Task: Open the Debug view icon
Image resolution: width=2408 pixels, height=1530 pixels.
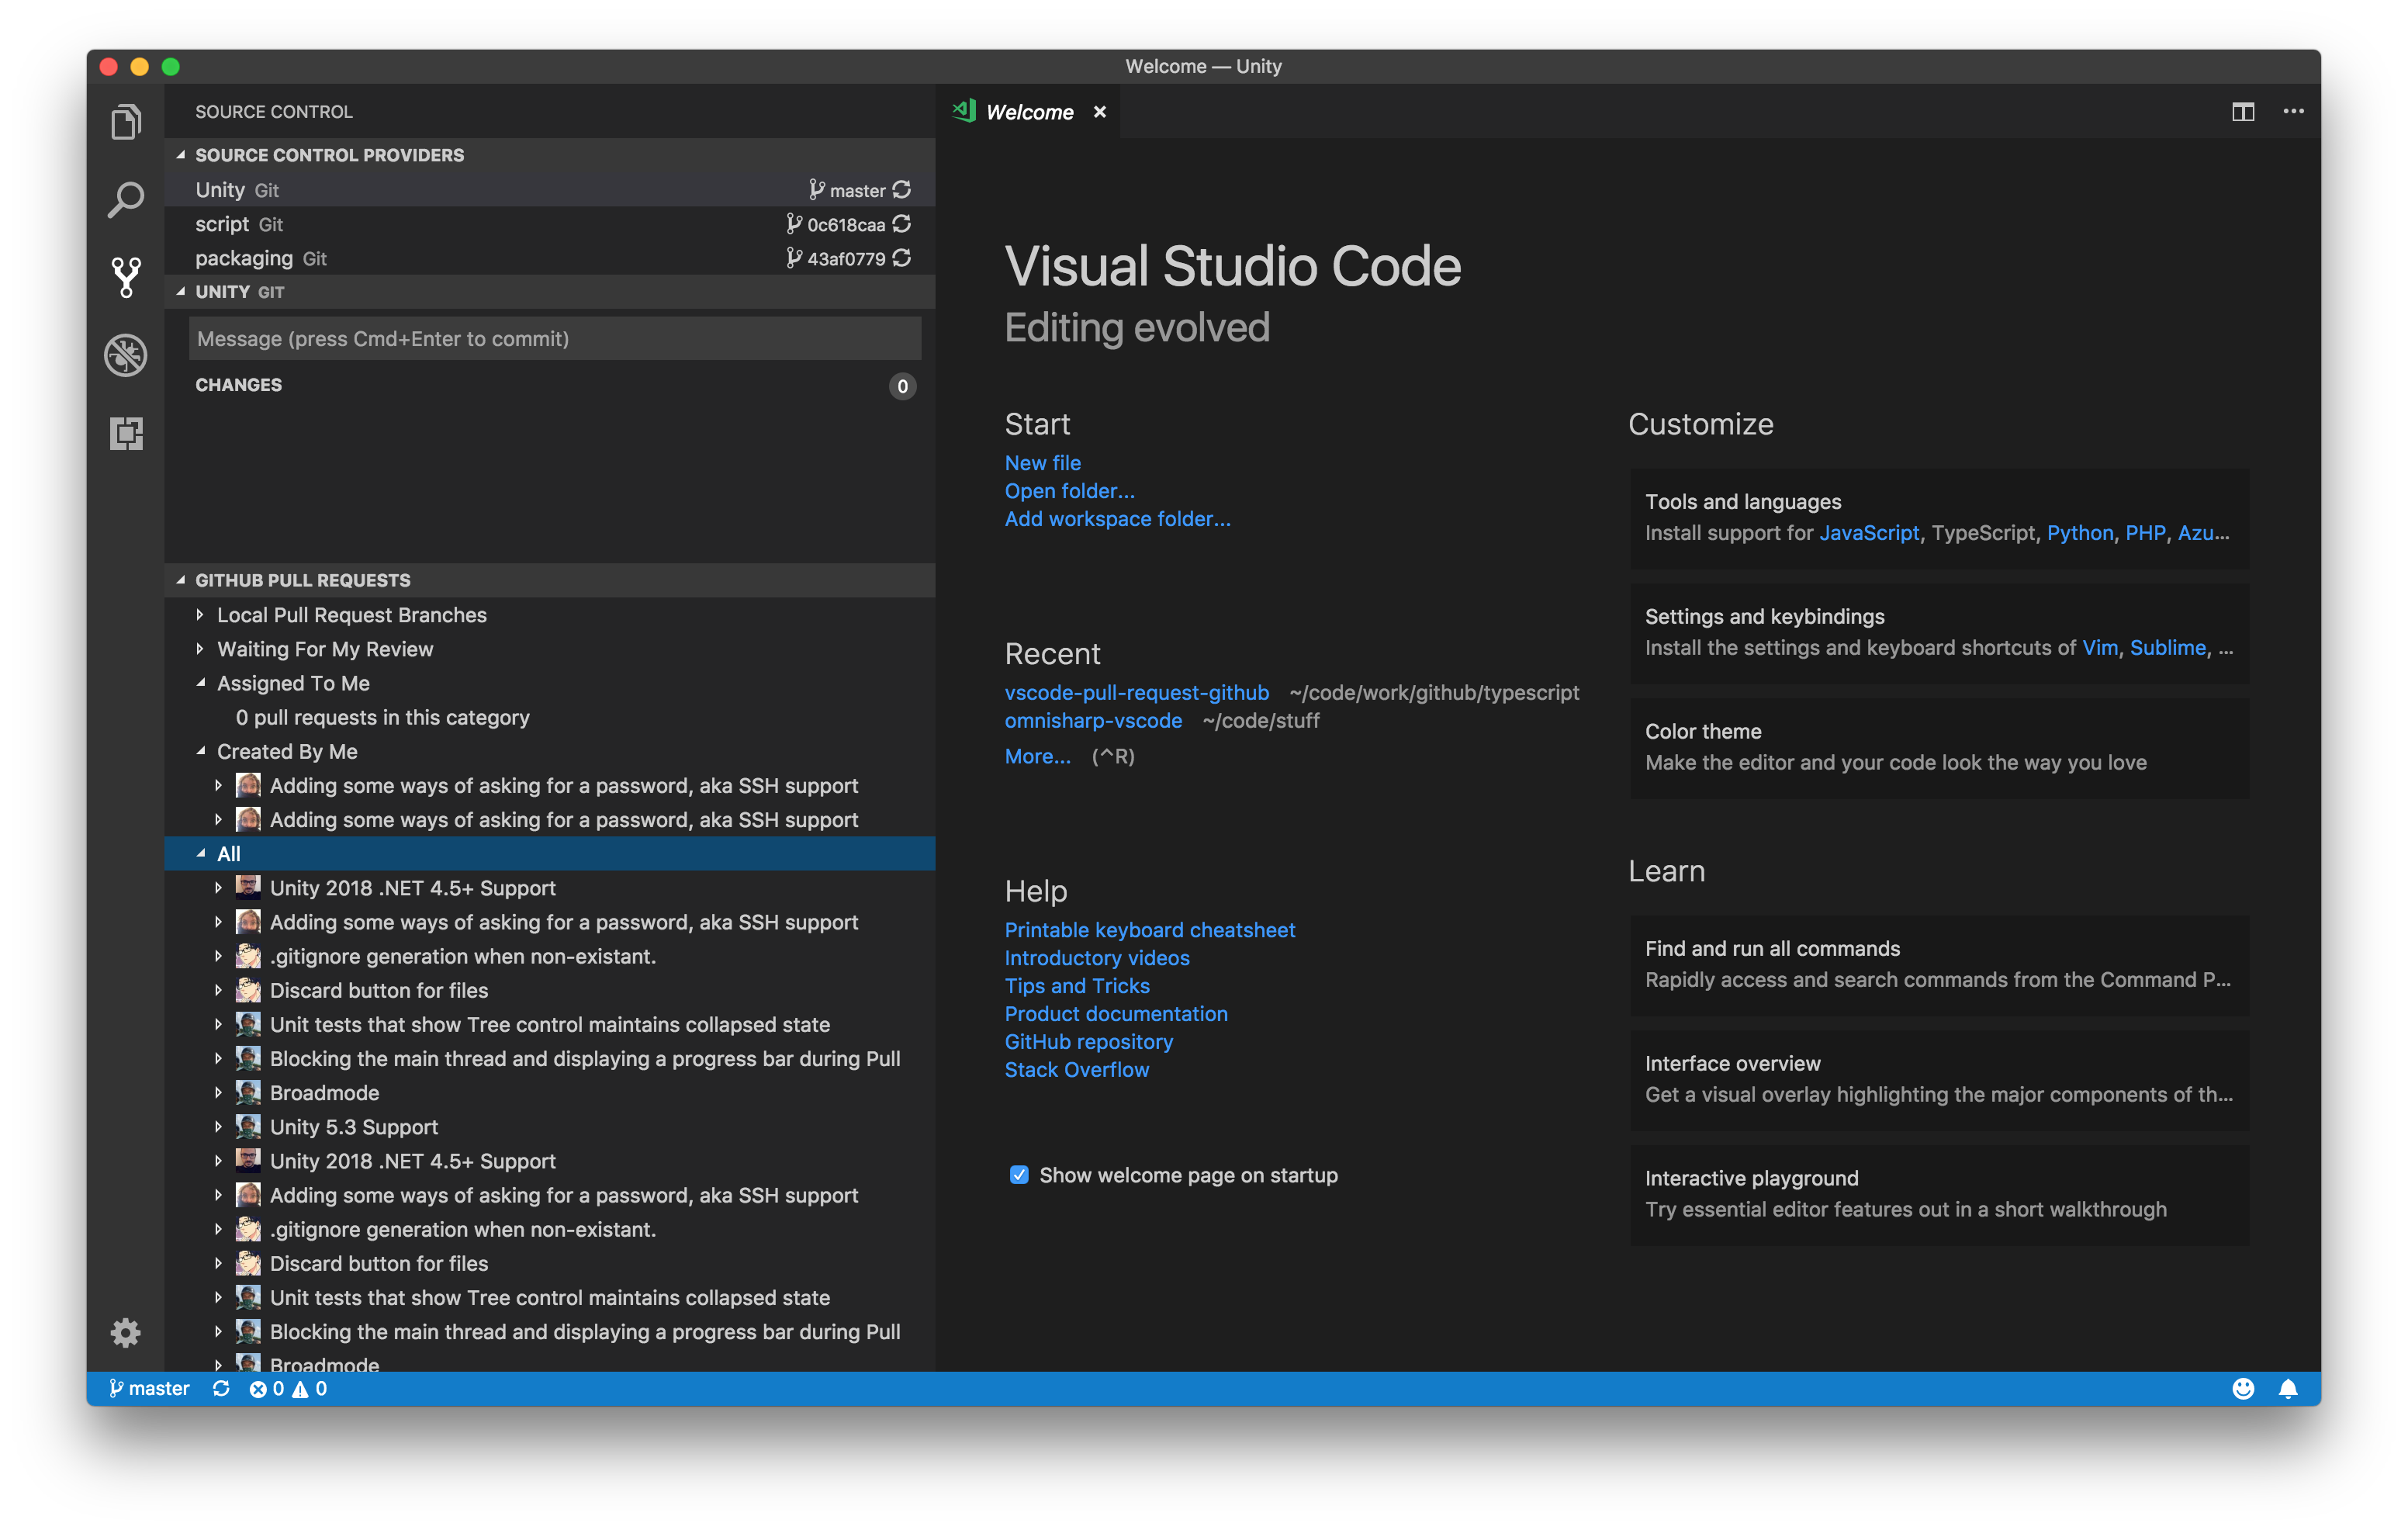Action: pyautogui.click(x=125, y=355)
